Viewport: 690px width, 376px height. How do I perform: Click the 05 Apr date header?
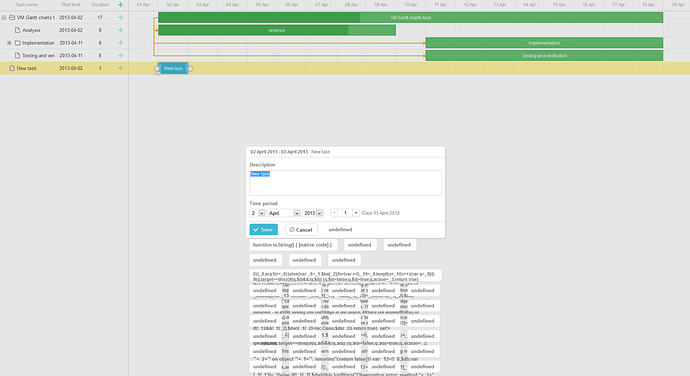coord(262,5)
